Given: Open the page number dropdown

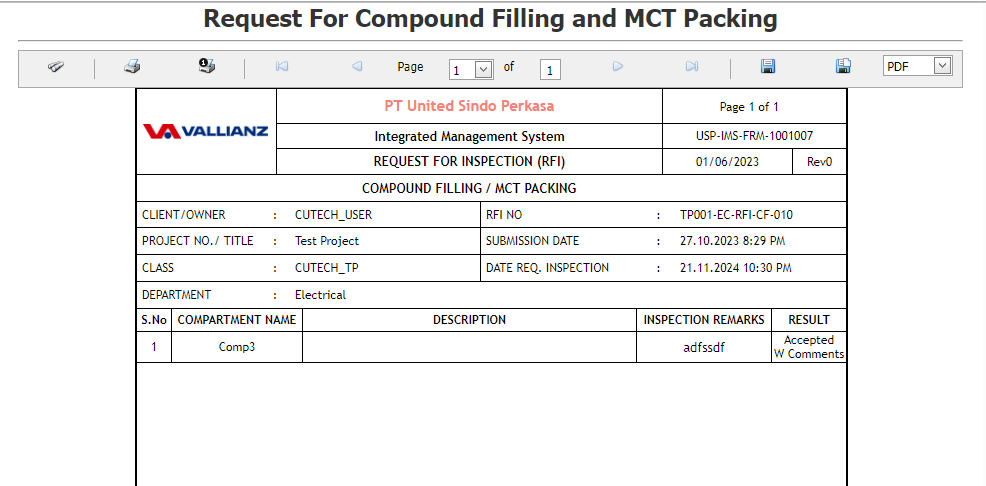Looking at the screenshot, I should click(x=484, y=69).
